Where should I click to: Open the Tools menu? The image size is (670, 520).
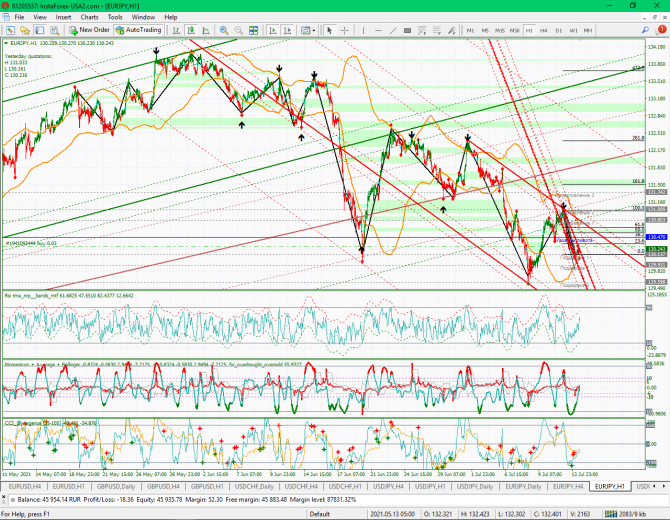click(x=115, y=17)
